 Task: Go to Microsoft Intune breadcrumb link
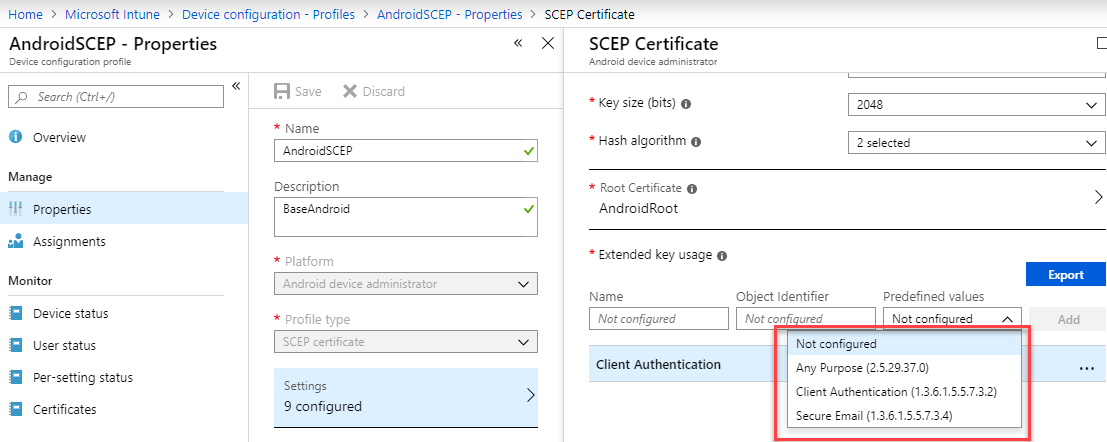click(112, 13)
